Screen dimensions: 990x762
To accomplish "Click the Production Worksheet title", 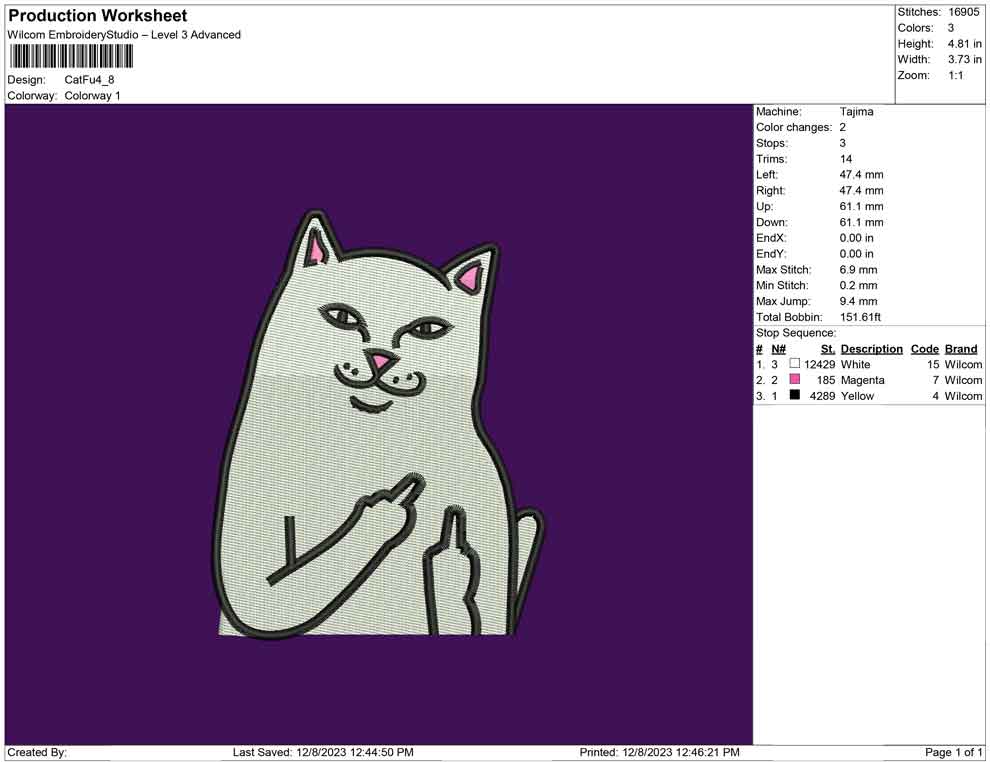I will tap(96, 16).
